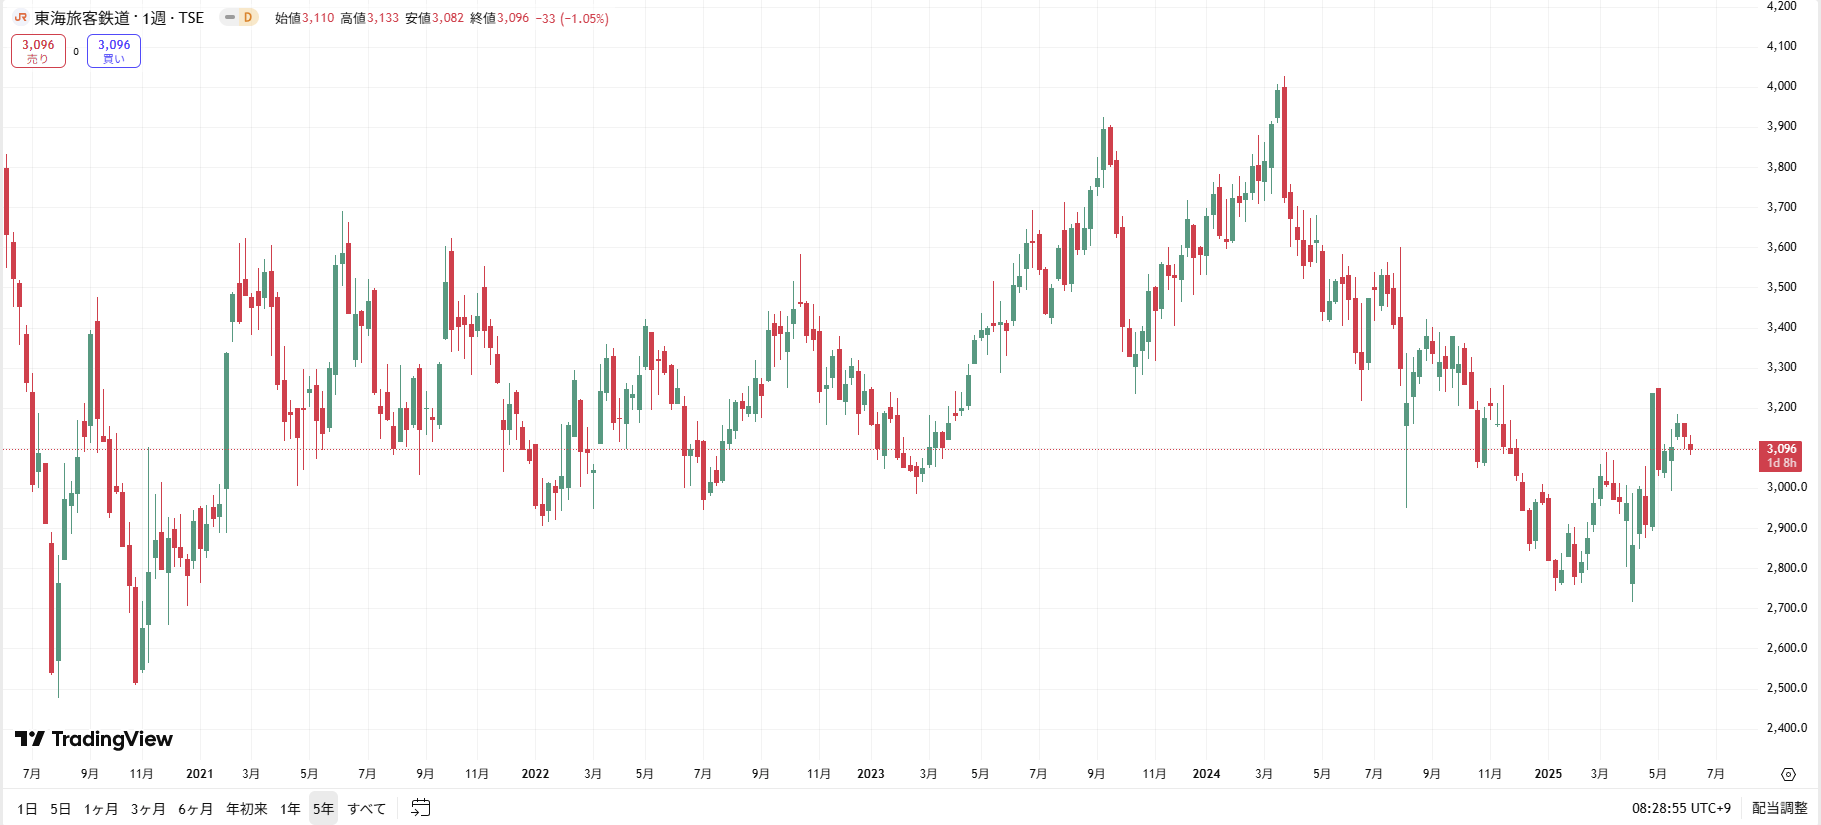Viewport: 1821px width, 825px height.
Task: Click the 2024 label on time axis
Action: tap(1206, 774)
